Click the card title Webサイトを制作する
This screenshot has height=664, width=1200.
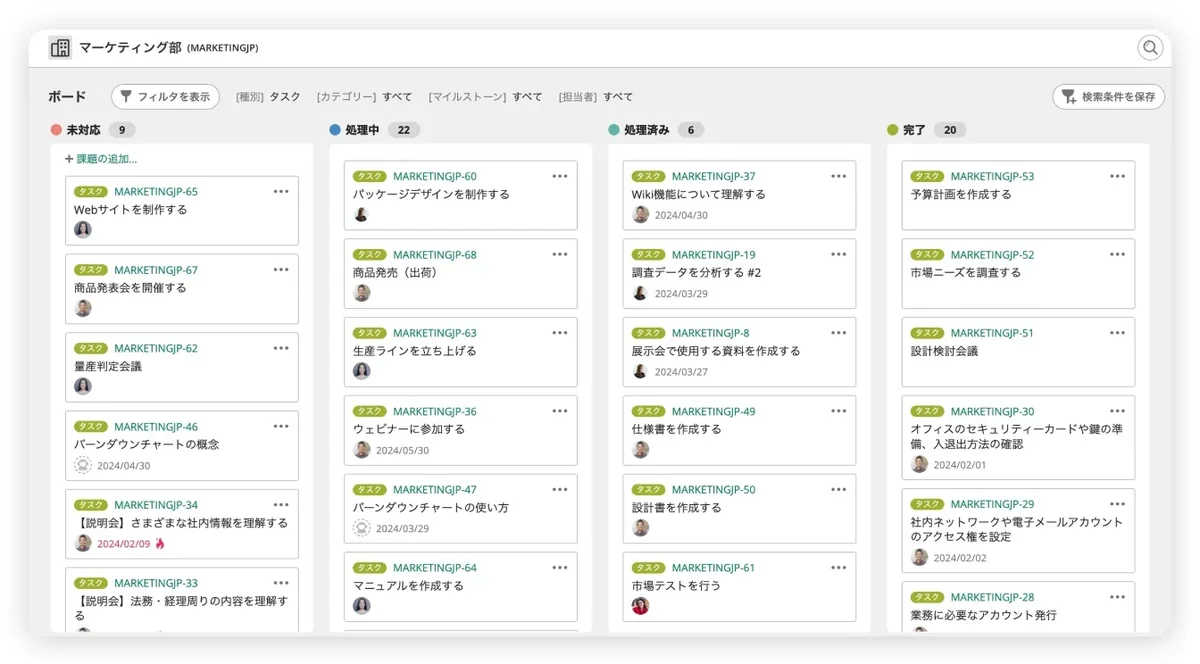point(130,210)
